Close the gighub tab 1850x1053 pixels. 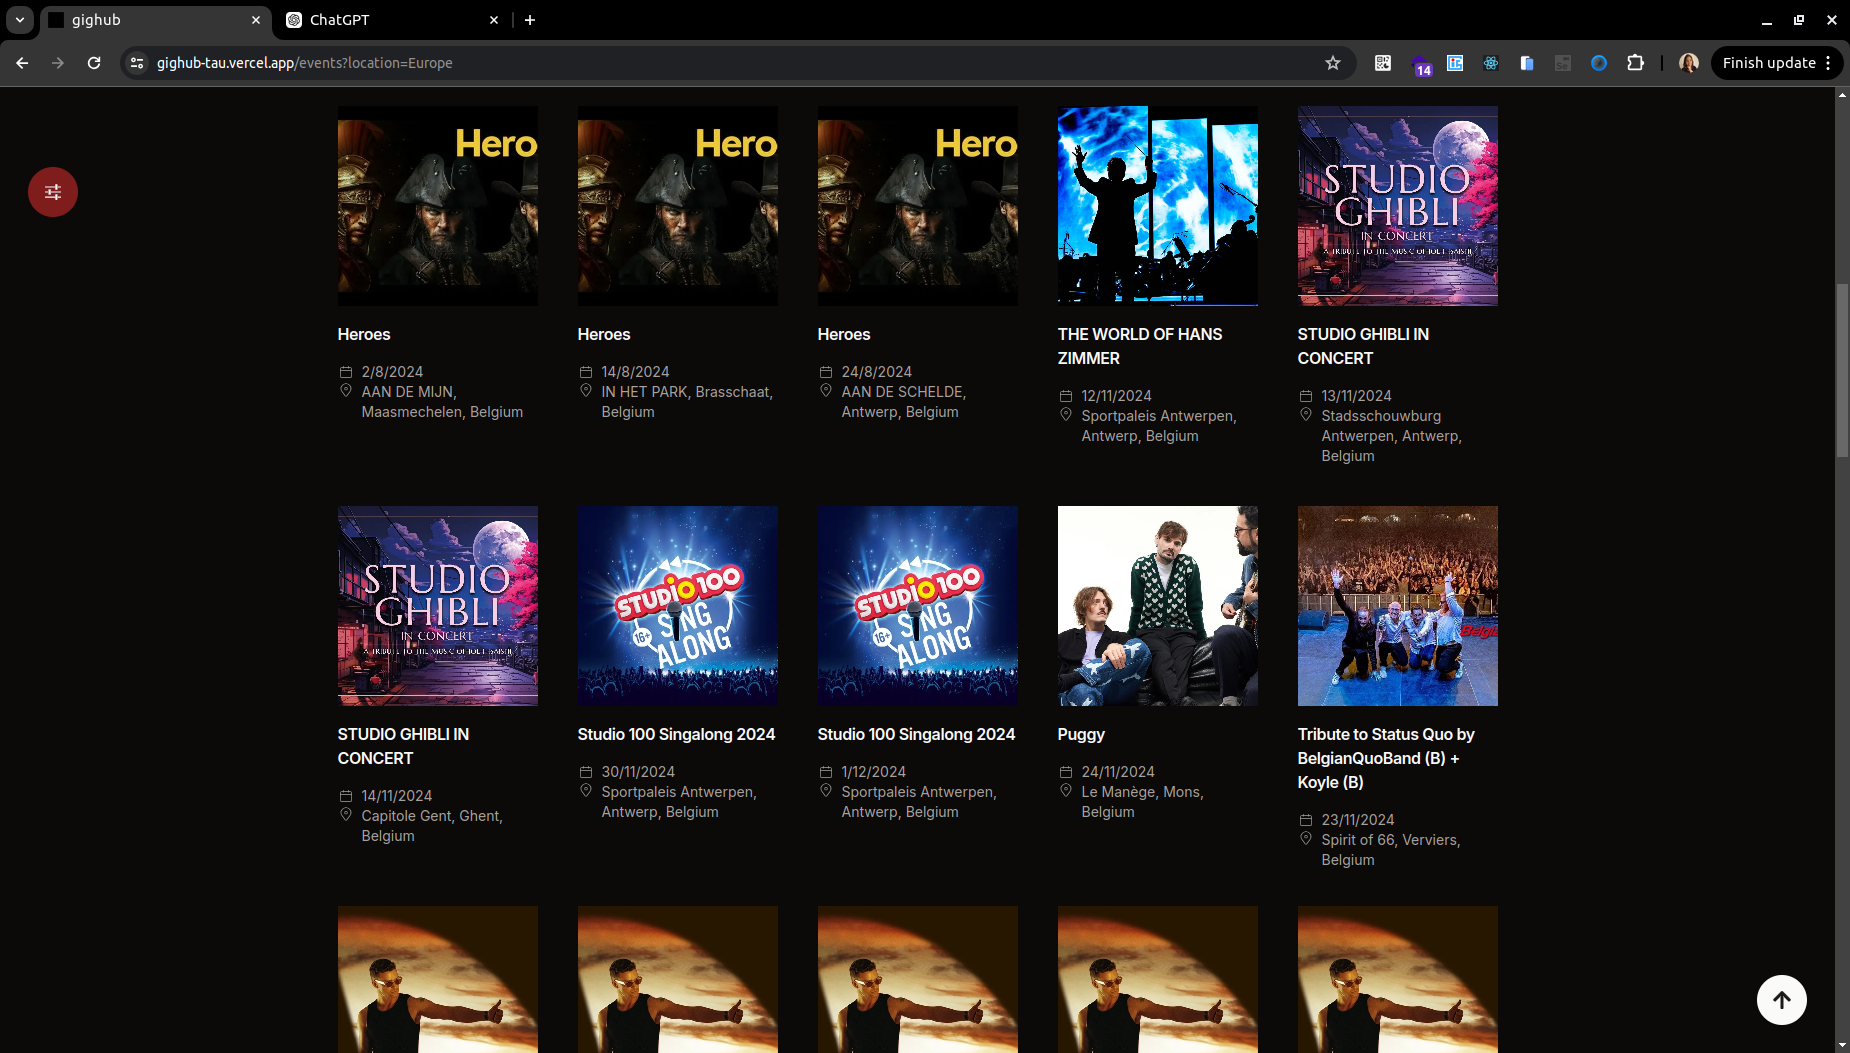(256, 20)
